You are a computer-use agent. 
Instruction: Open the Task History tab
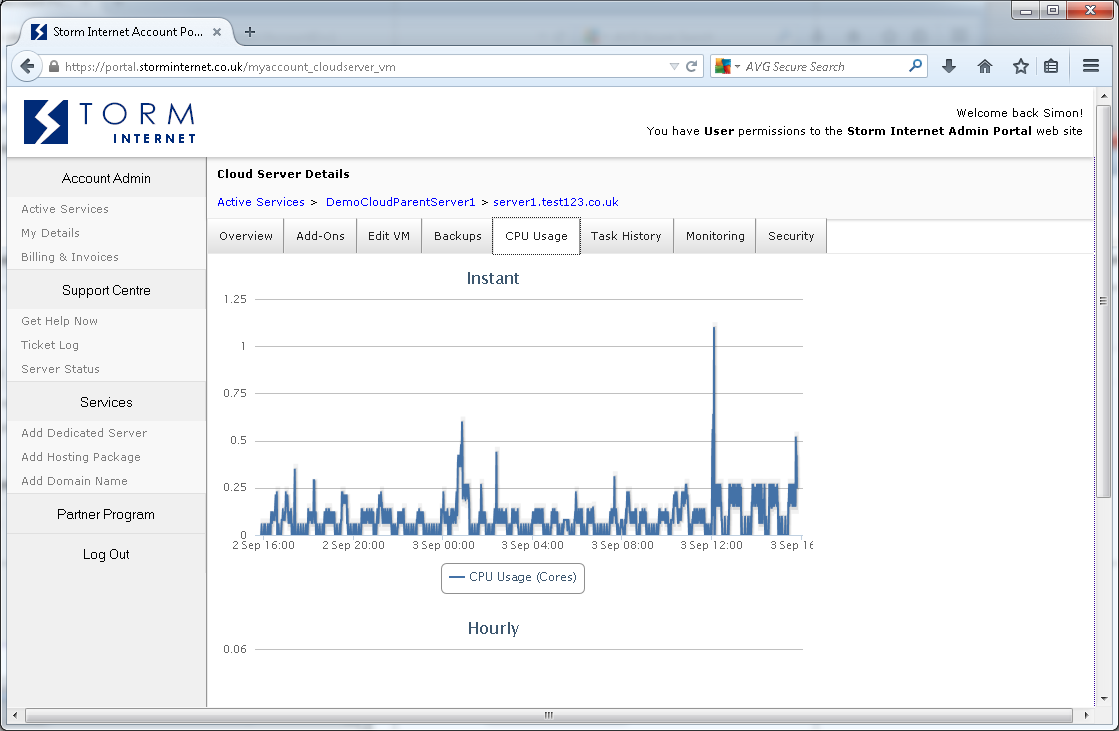click(626, 236)
